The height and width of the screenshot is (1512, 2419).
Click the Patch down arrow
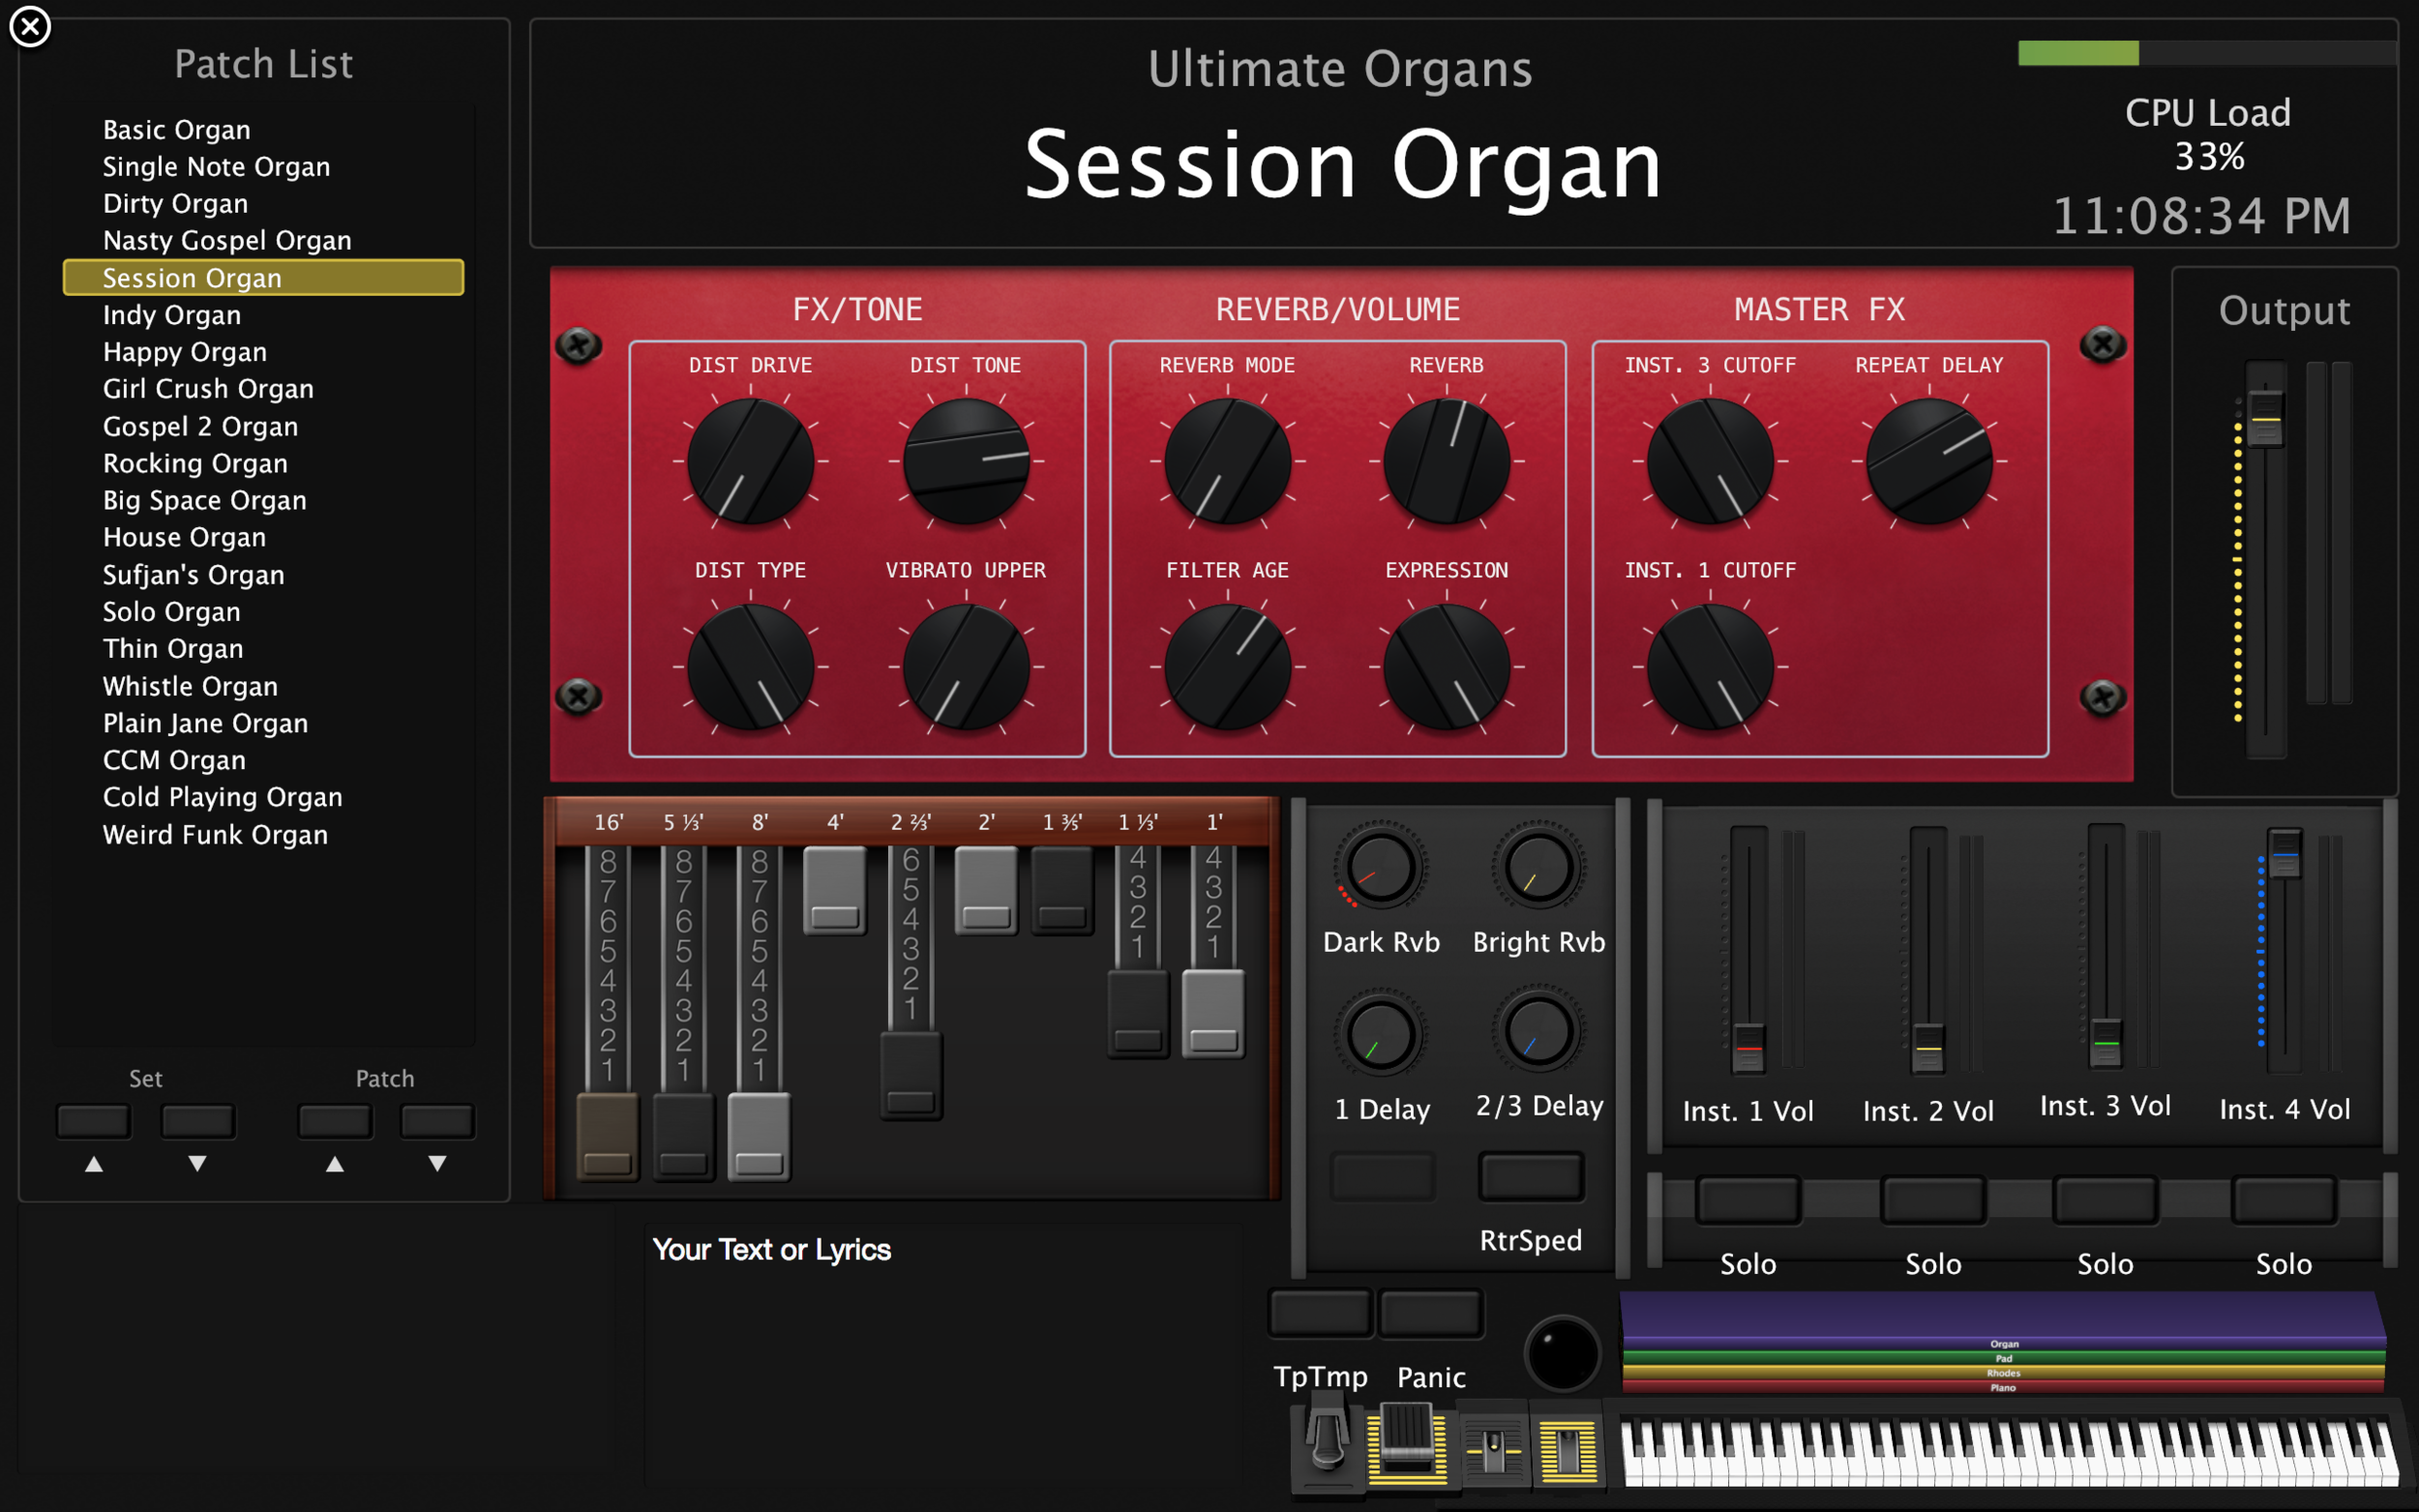coord(437,1122)
